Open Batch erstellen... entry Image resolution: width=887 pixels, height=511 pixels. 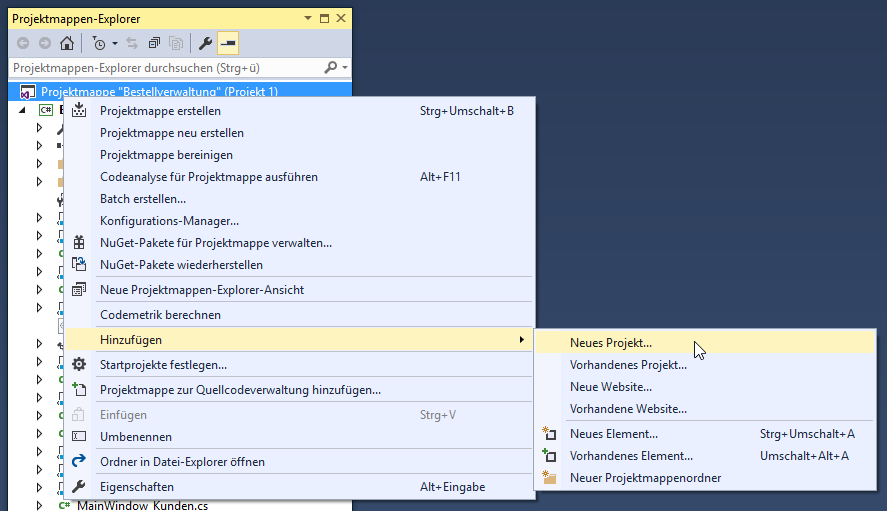(299, 199)
